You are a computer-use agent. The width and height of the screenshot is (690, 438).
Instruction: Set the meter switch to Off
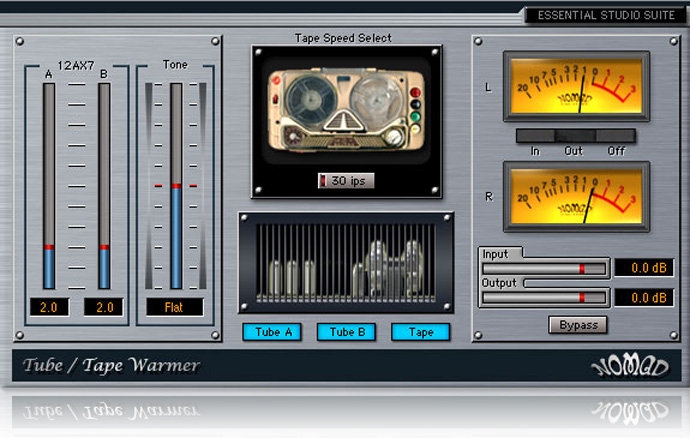[x=615, y=135]
